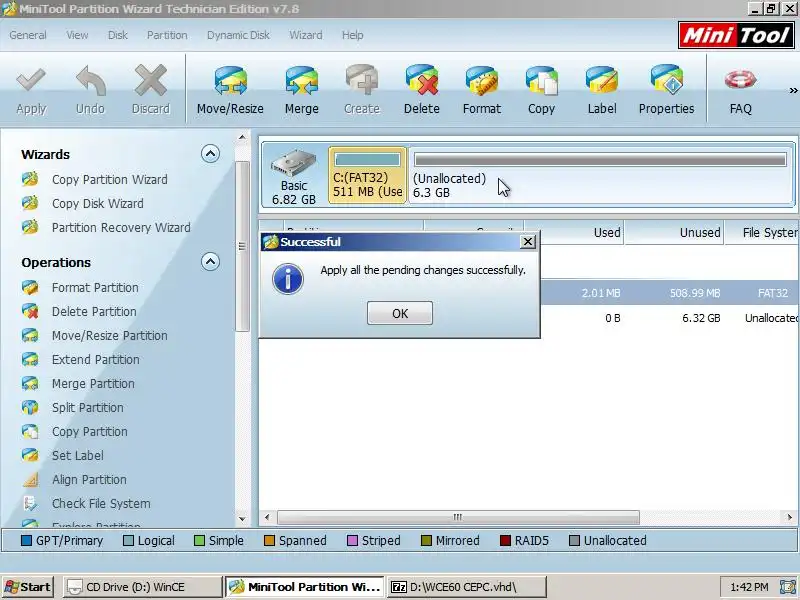Open the Partition menu
Screen dimensions: 800x600
tap(167, 35)
